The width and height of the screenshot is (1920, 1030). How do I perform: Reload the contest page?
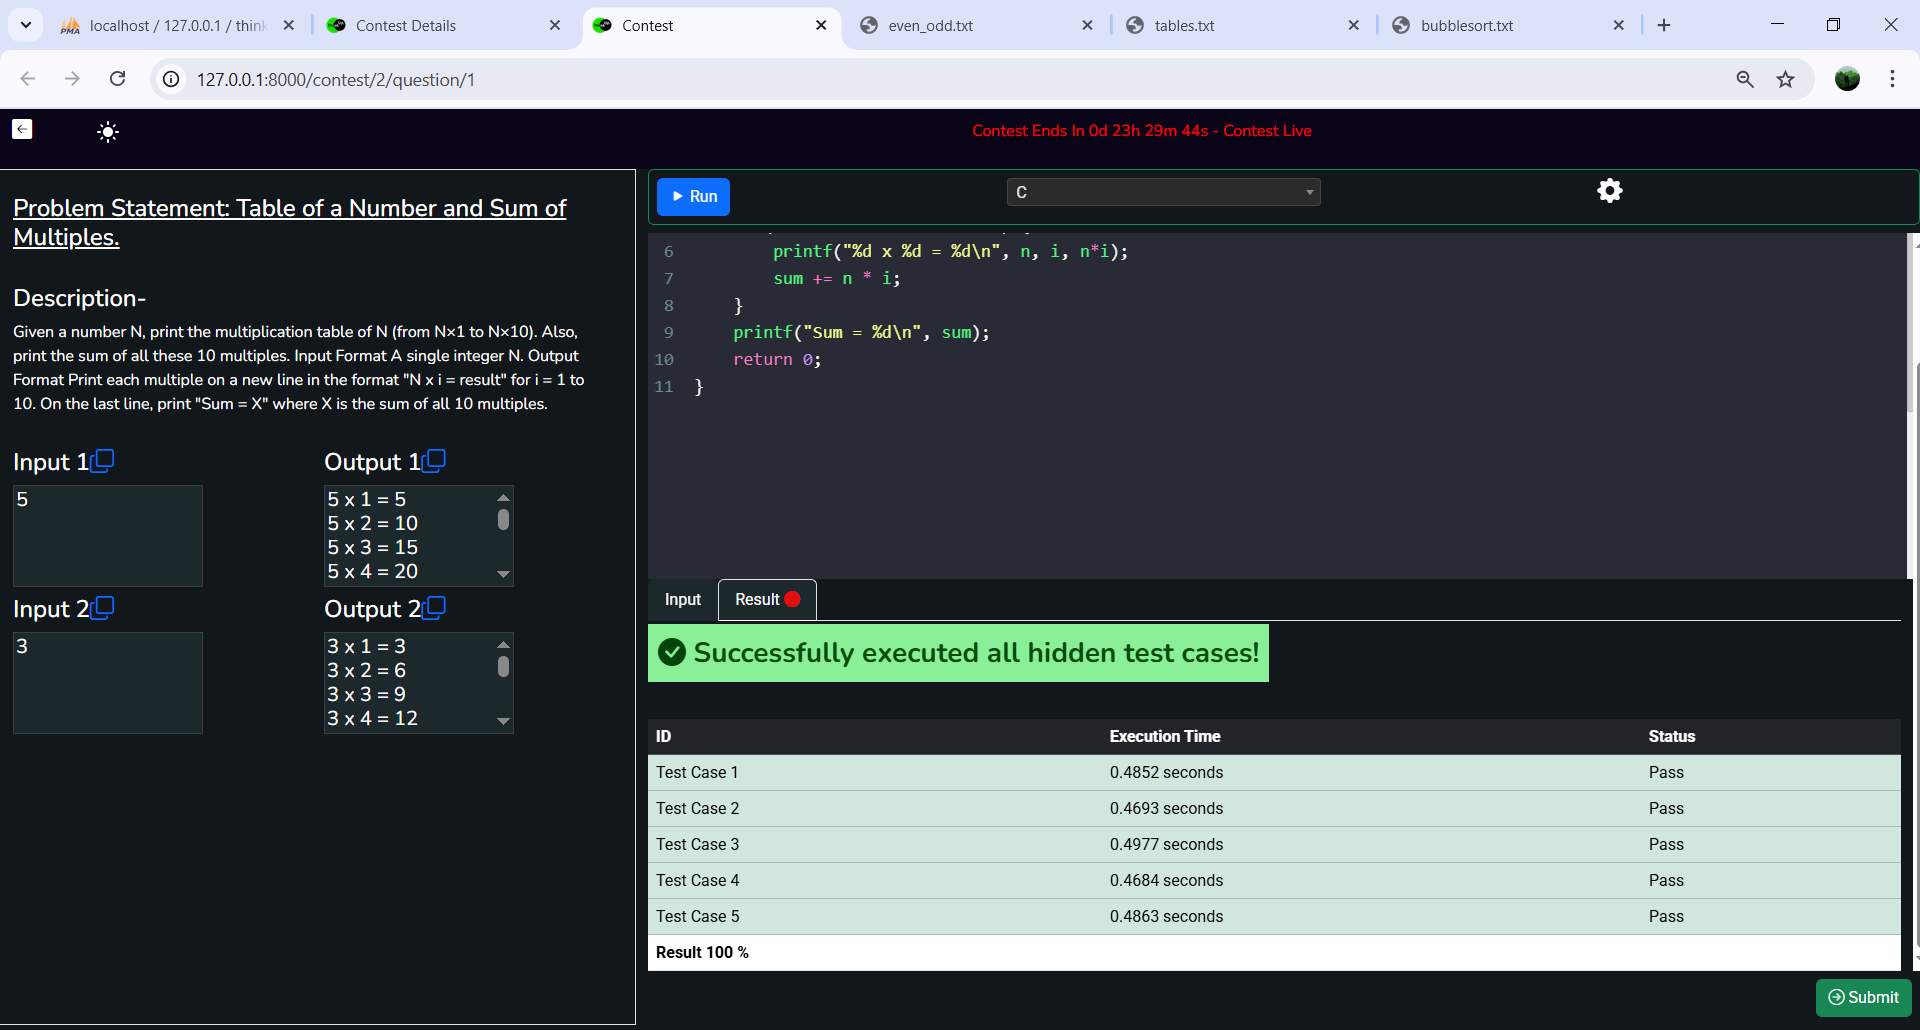pos(118,79)
